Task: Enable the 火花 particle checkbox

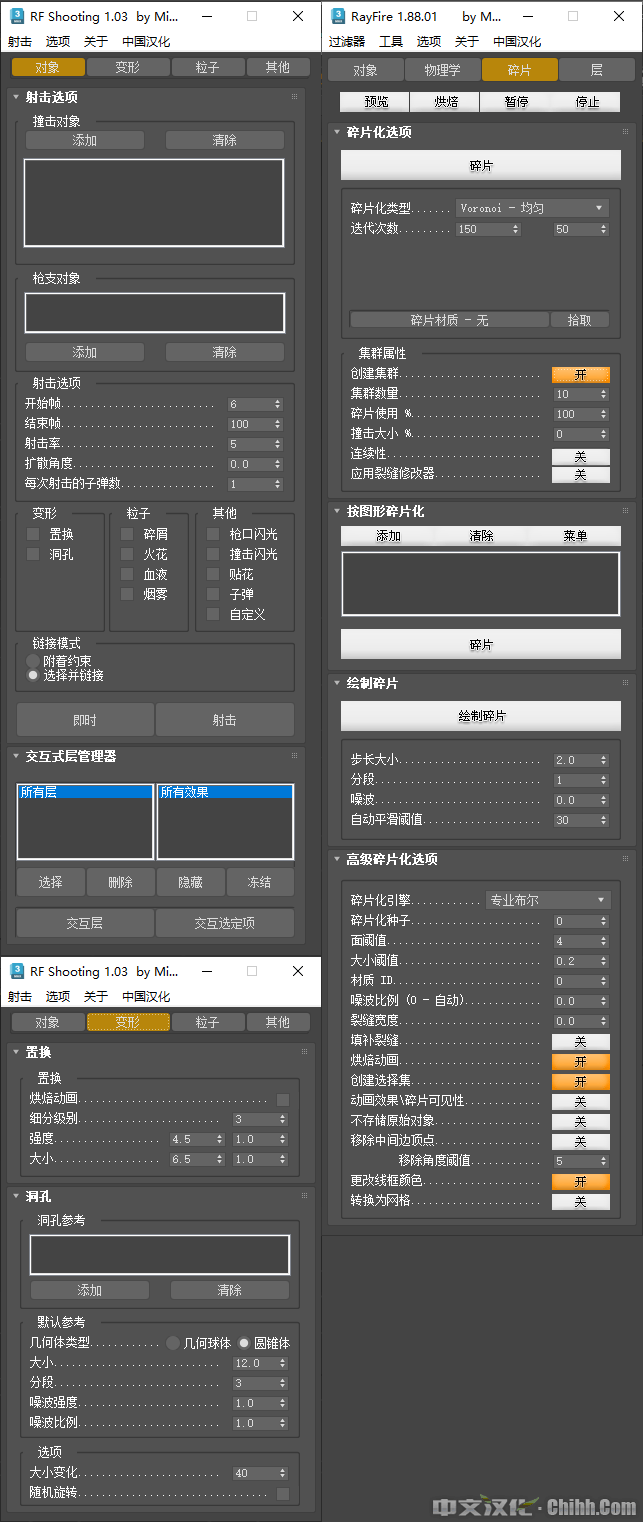Action: (127, 554)
